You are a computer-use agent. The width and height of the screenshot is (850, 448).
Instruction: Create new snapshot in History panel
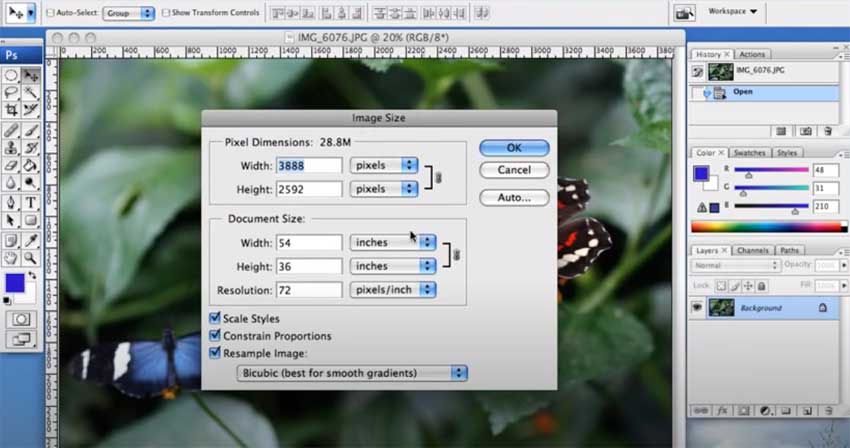[806, 131]
